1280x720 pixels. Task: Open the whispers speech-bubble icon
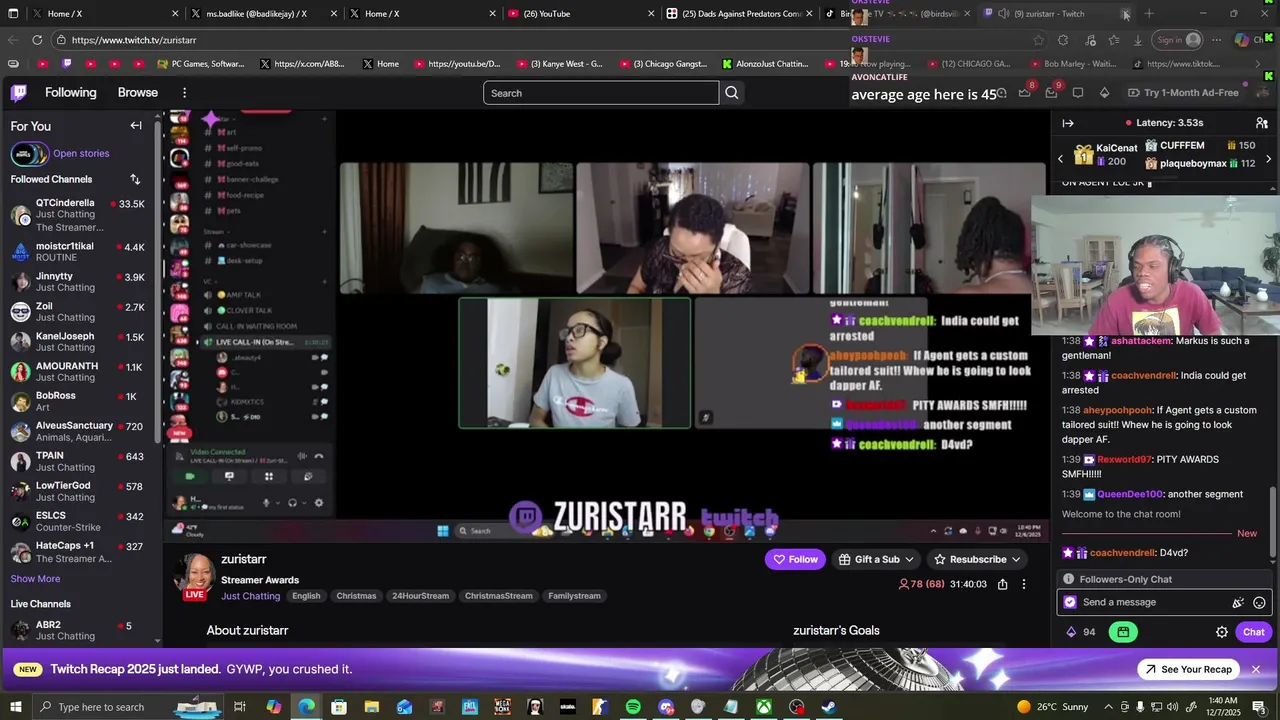1078,92
